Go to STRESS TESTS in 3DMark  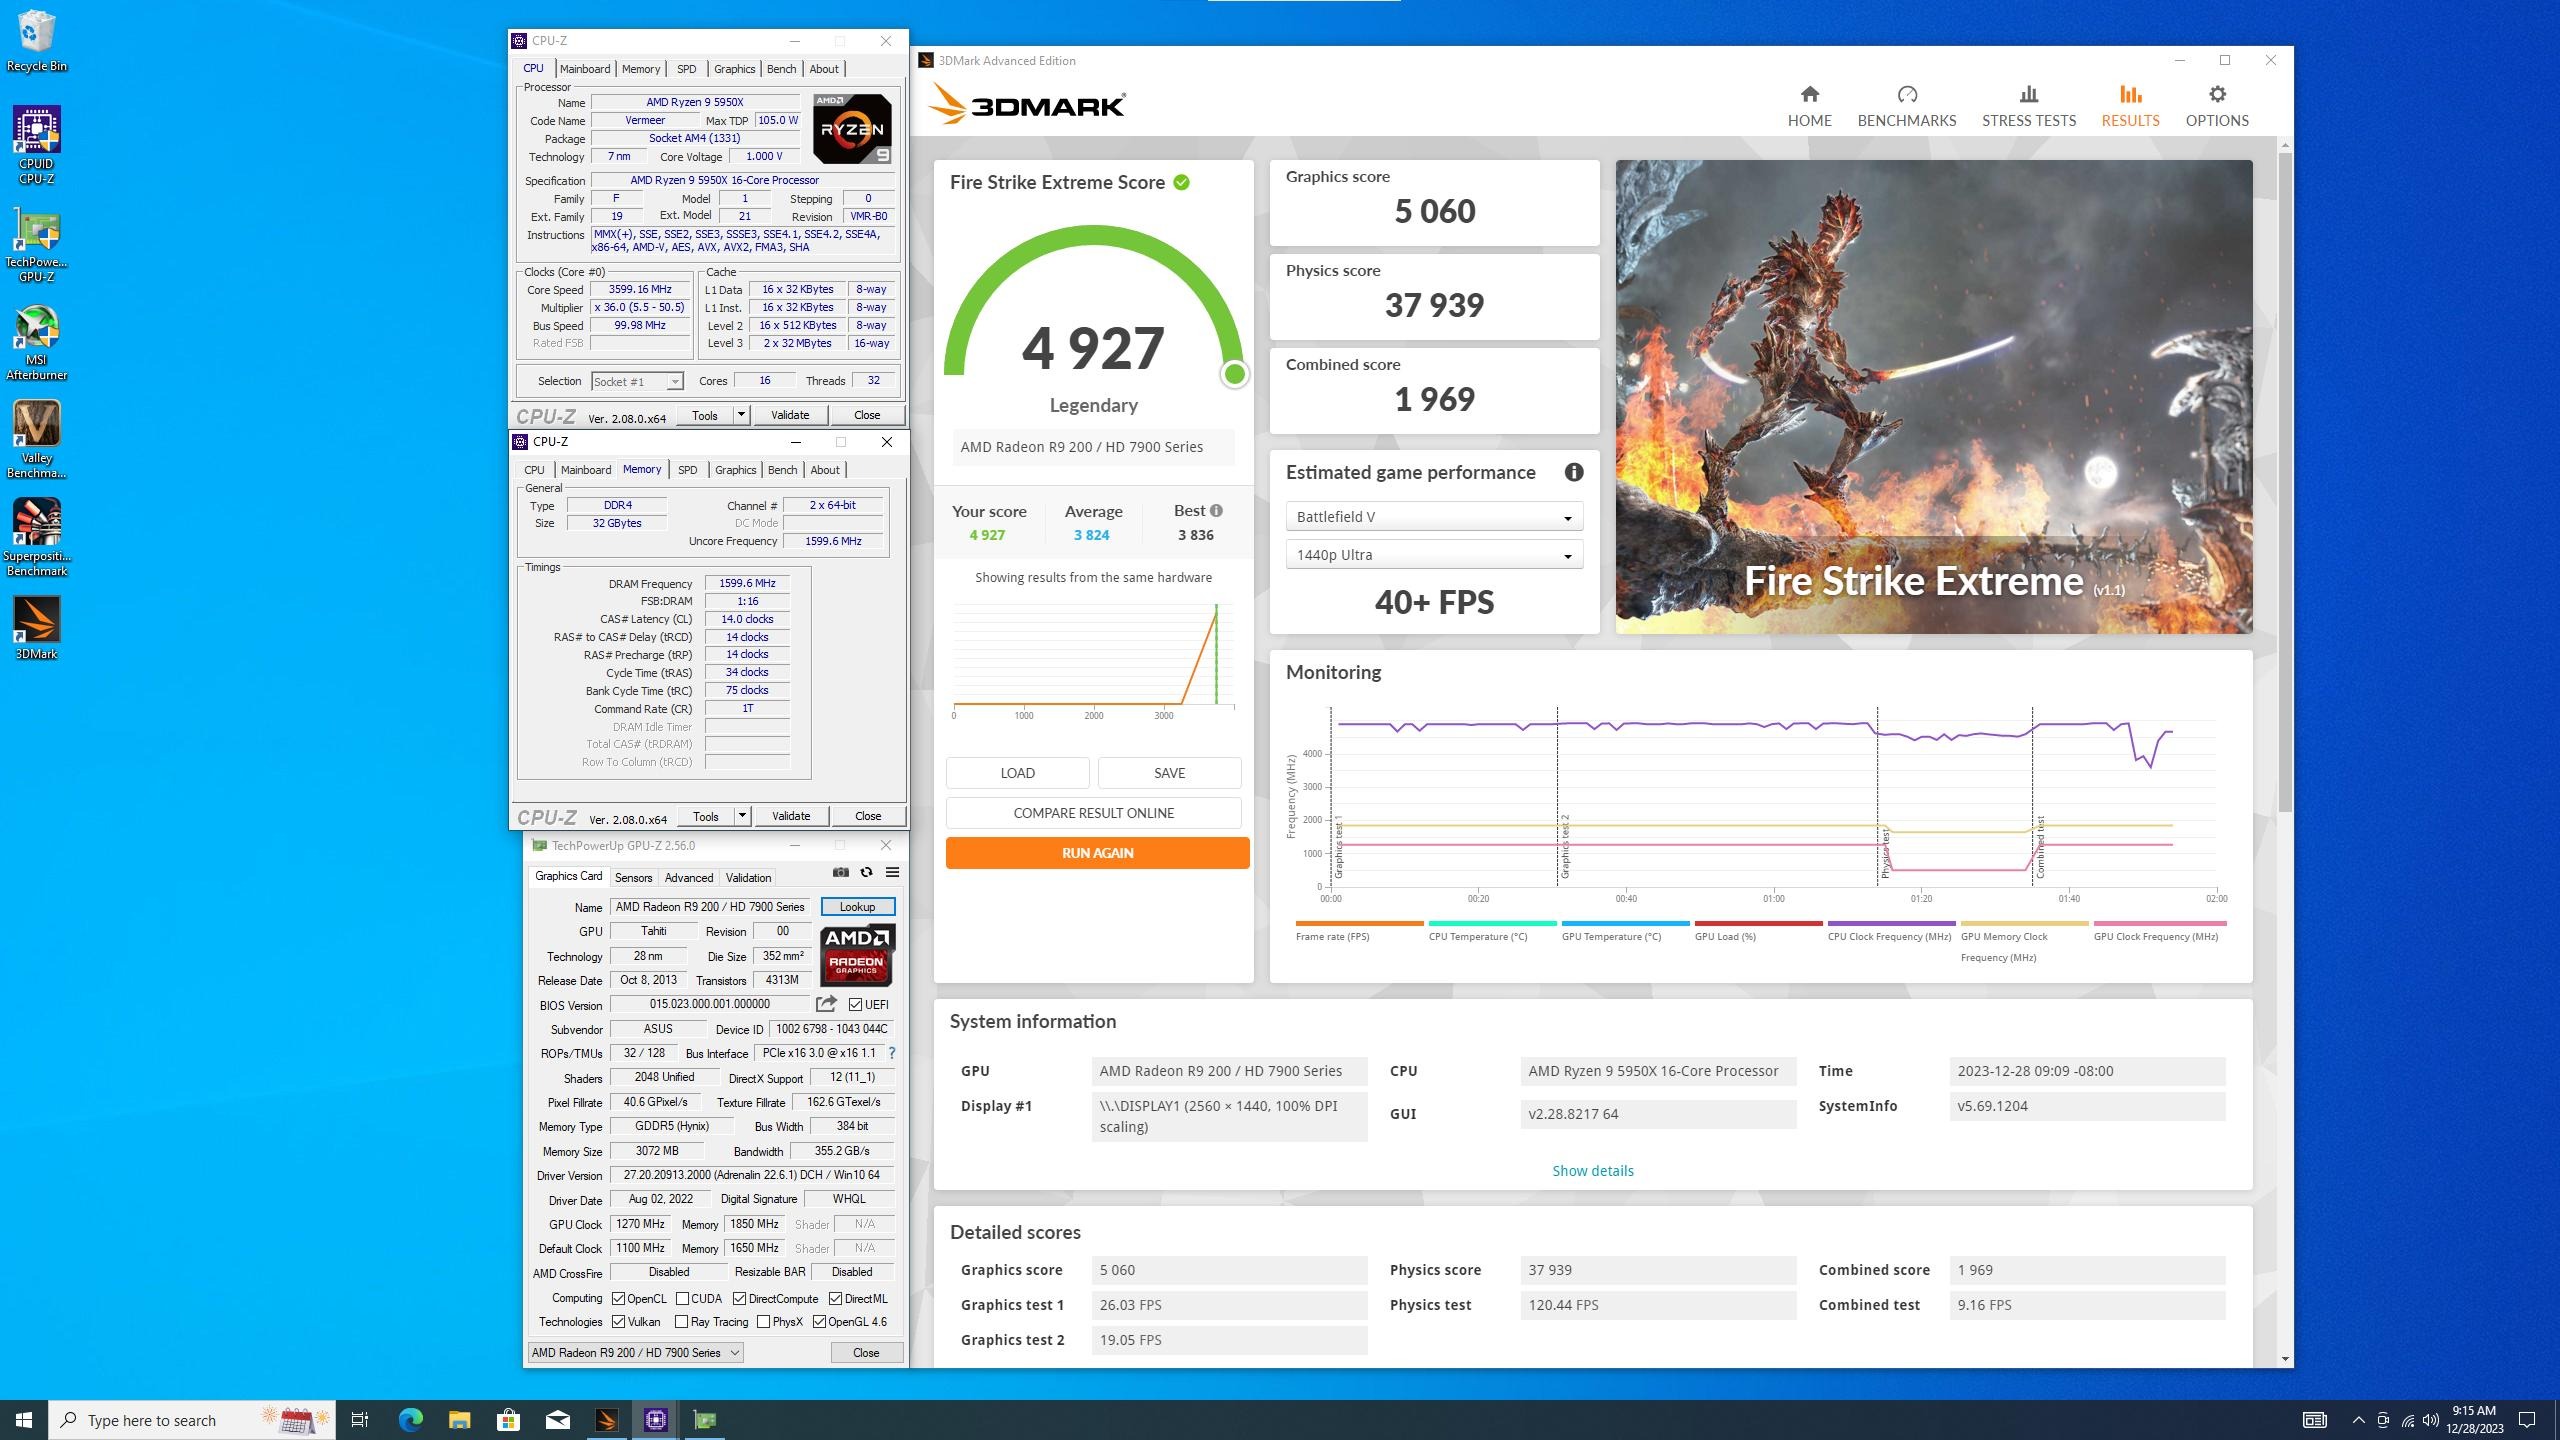click(2028, 106)
